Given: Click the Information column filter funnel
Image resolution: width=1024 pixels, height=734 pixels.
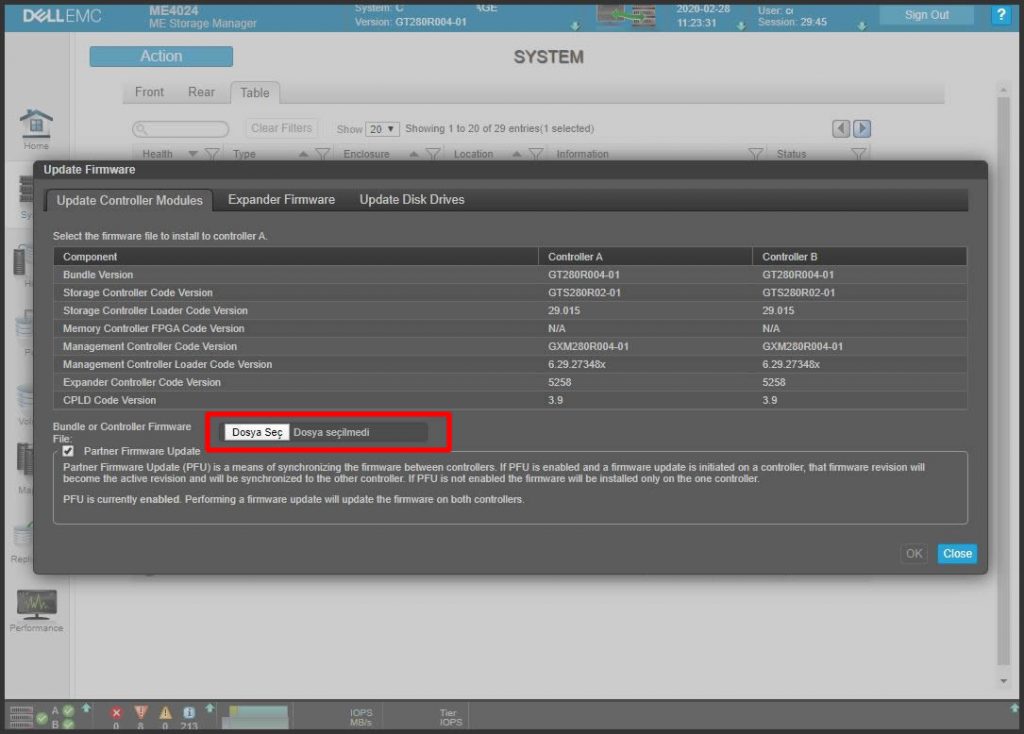Looking at the screenshot, I should tap(756, 154).
